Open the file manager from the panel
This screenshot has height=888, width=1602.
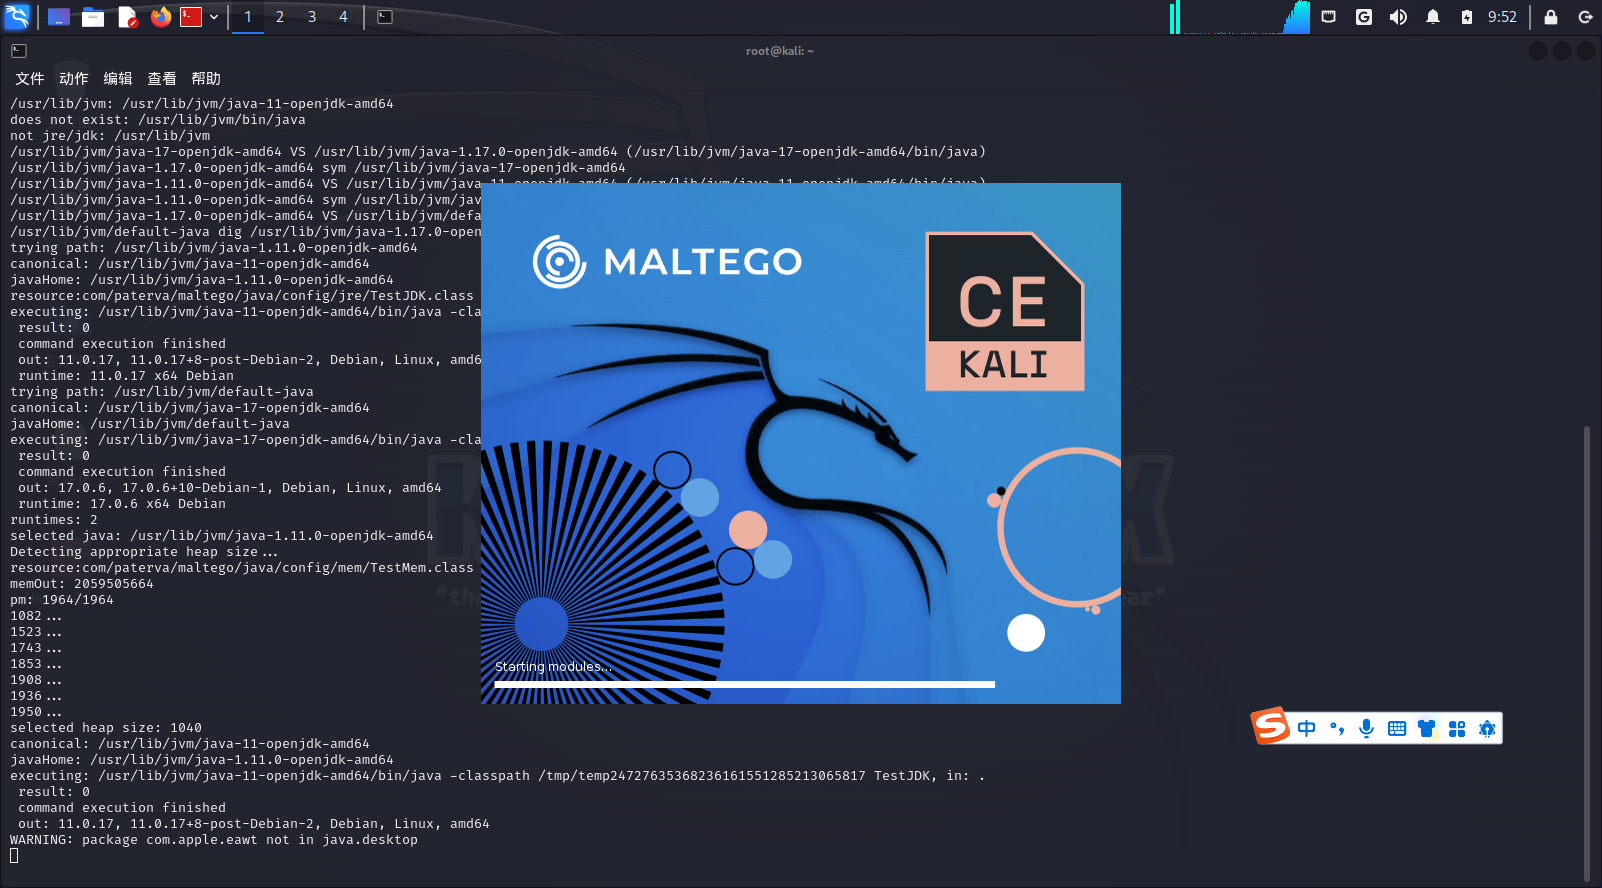pos(93,17)
